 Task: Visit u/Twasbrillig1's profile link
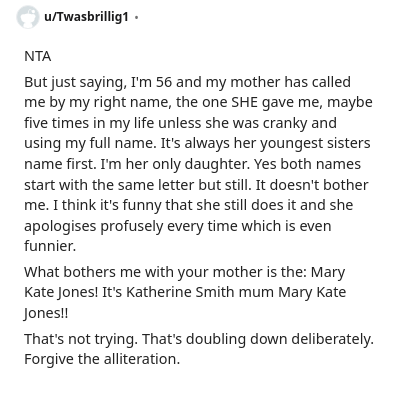(86, 17)
